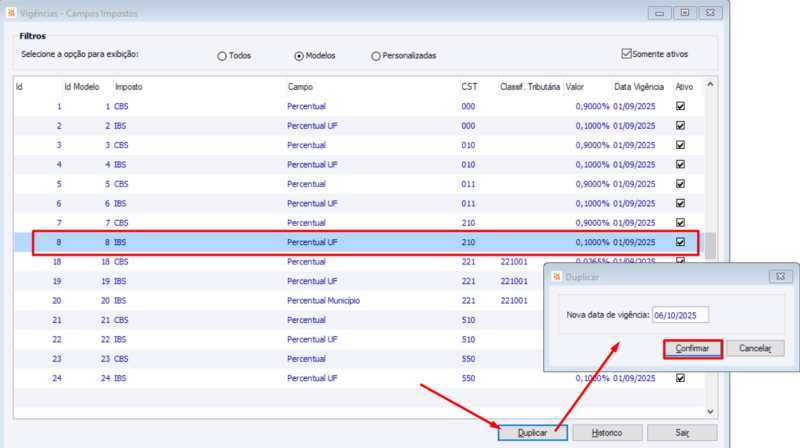The height and width of the screenshot is (448, 800).
Task: Open the Historico button
Action: (x=607, y=433)
